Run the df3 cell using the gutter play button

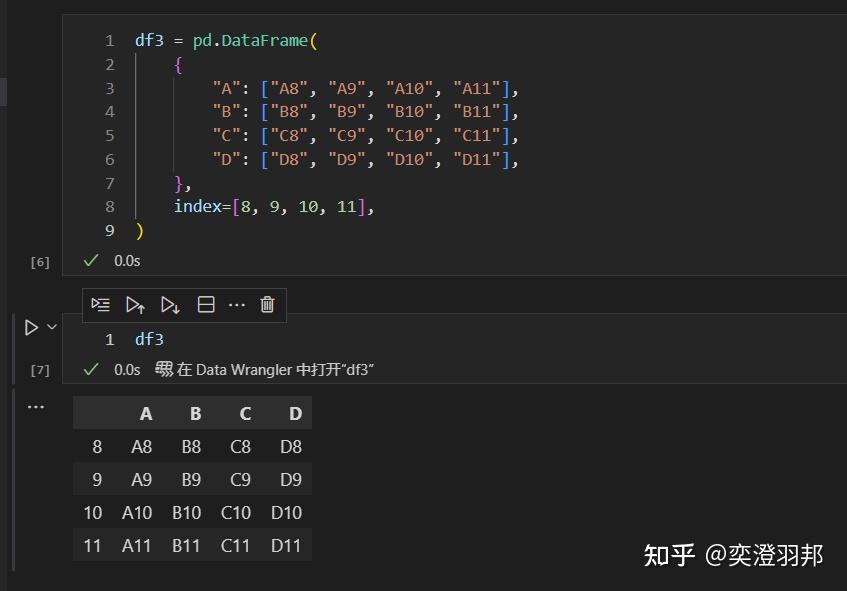coord(30,326)
